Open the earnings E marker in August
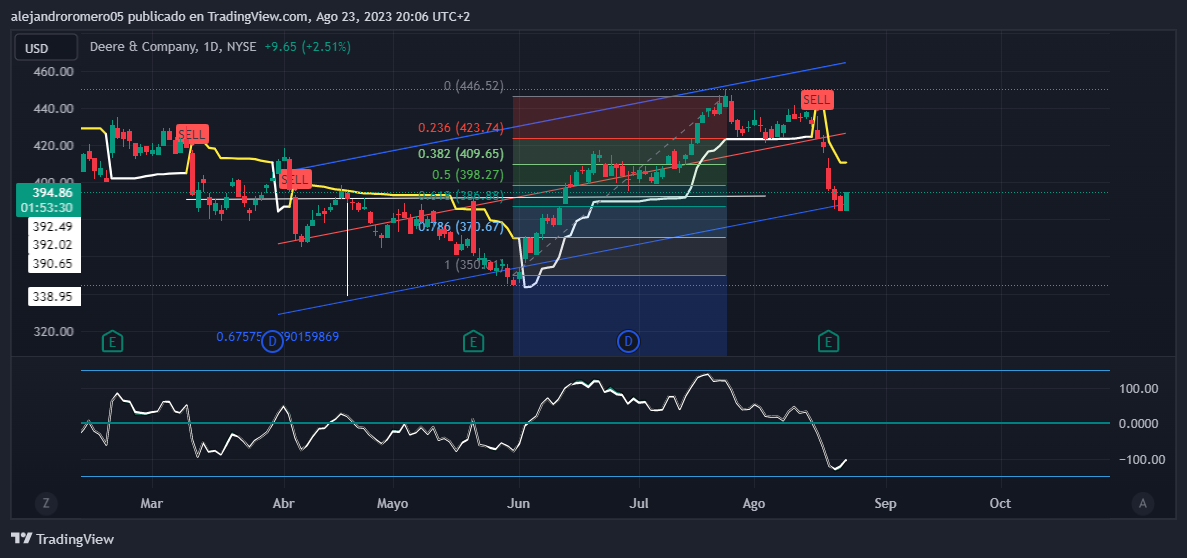1187x558 pixels. point(829,342)
